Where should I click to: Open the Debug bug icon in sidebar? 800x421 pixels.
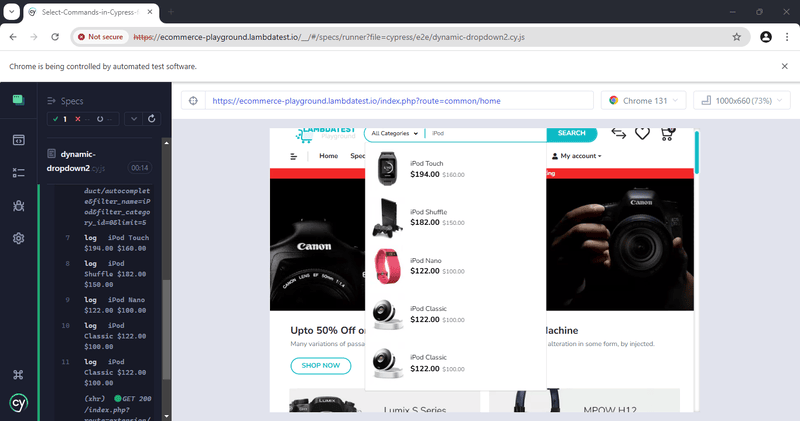point(18,206)
